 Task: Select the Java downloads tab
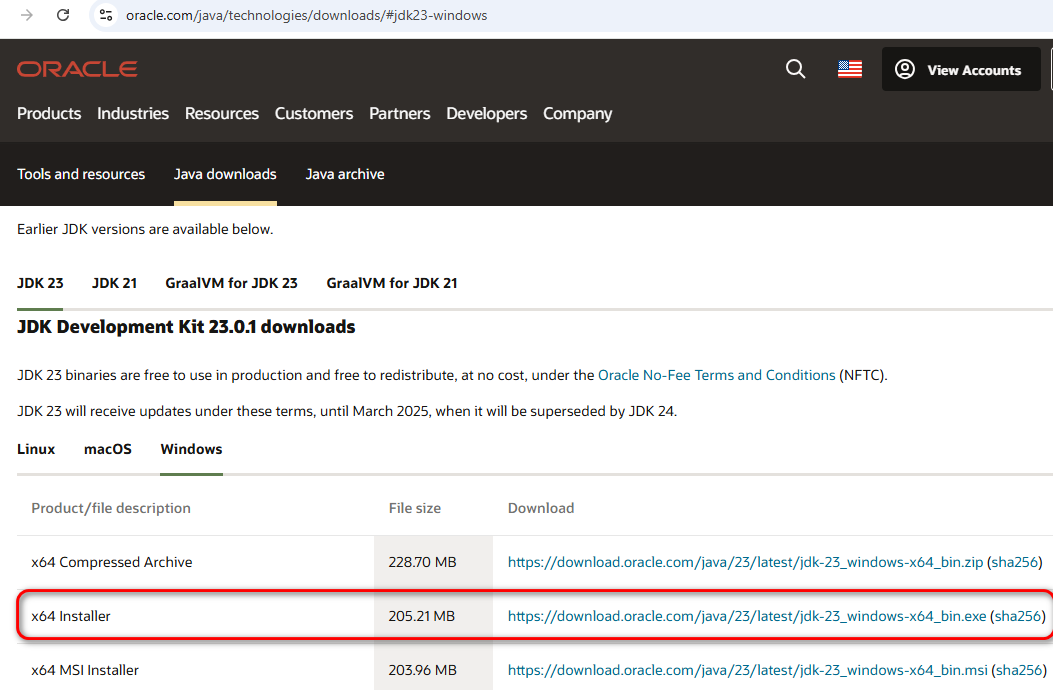pyautogui.click(x=225, y=174)
